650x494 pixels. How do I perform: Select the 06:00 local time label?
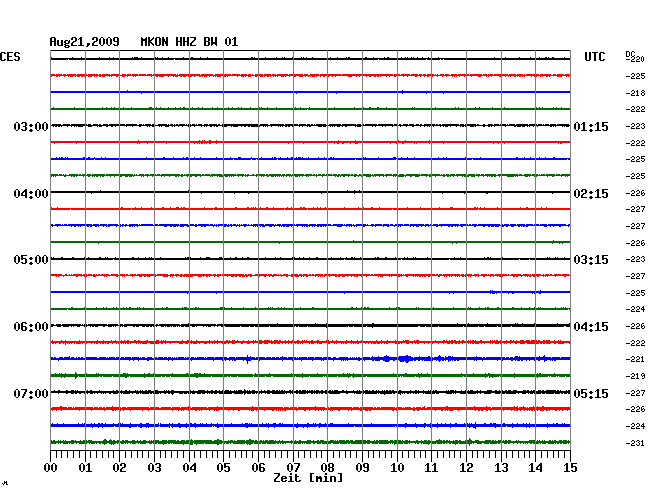pyautogui.click(x=31, y=327)
